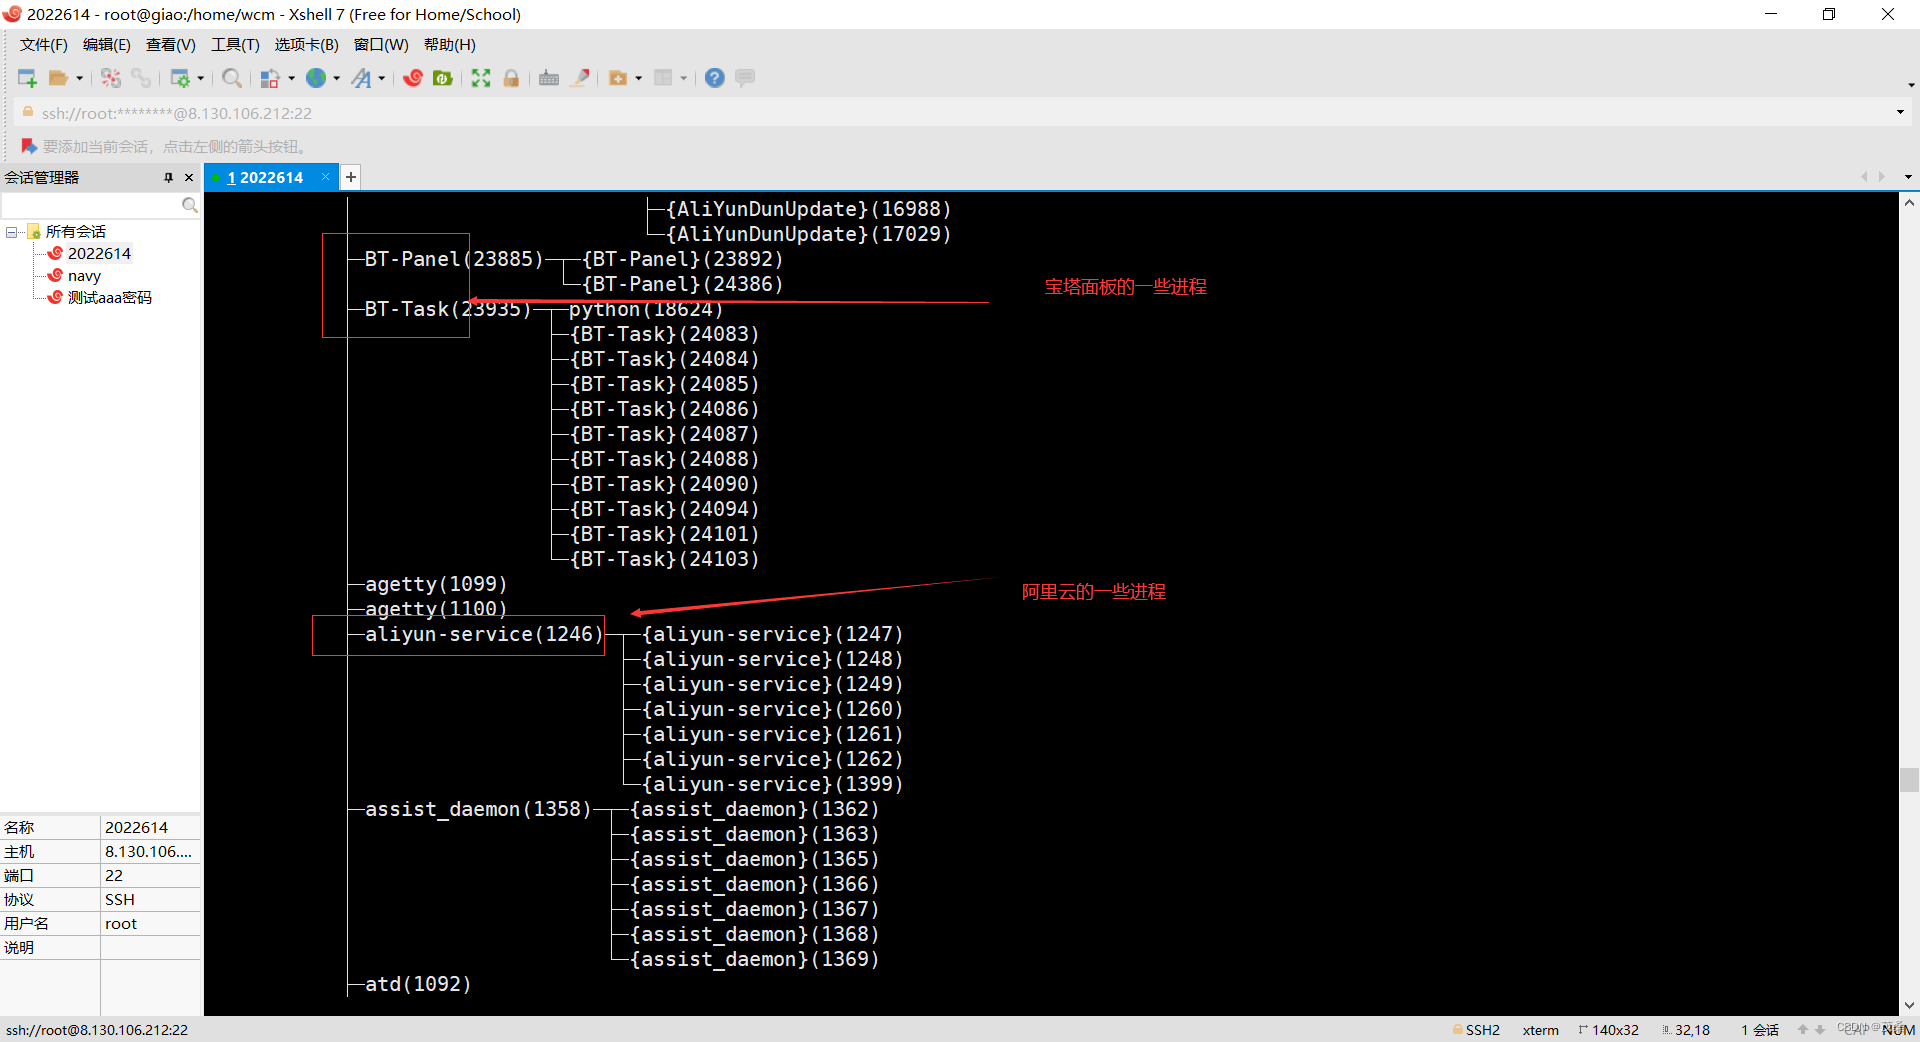Open the encoding globe dropdown arrow
Viewport: 1920px width, 1042px height.
tap(337, 78)
